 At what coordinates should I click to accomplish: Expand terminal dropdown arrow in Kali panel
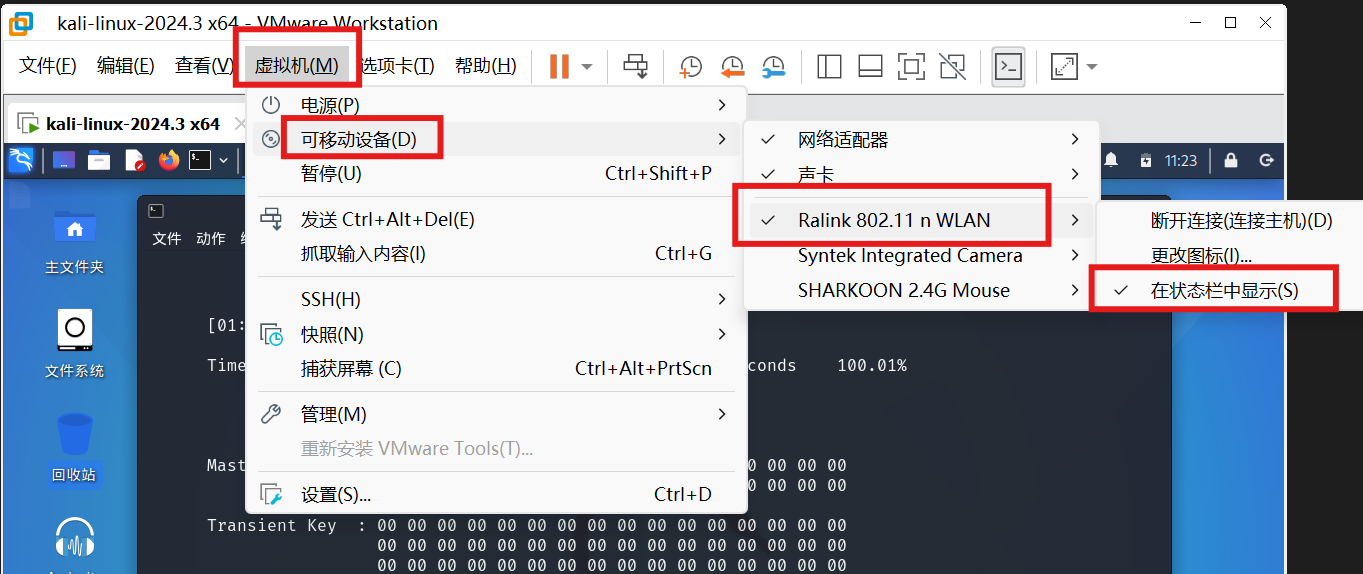[224, 160]
